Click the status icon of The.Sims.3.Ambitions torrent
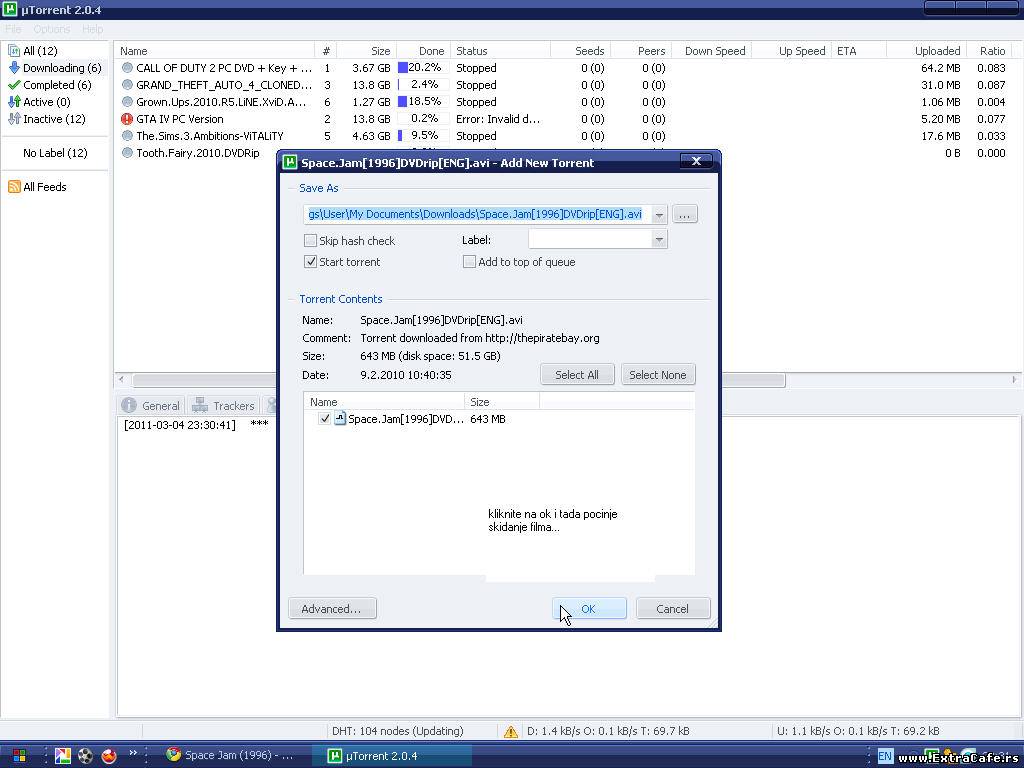The image size is (1024, 768). [127, 136]
